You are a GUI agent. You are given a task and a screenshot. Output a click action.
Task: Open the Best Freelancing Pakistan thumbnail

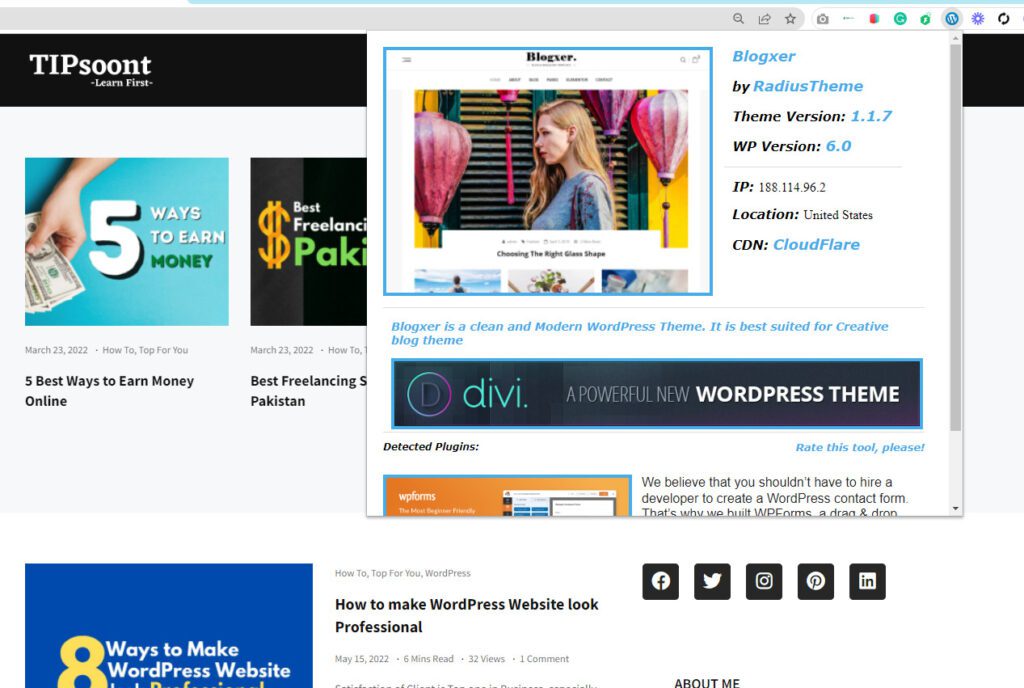click(308, 242)
